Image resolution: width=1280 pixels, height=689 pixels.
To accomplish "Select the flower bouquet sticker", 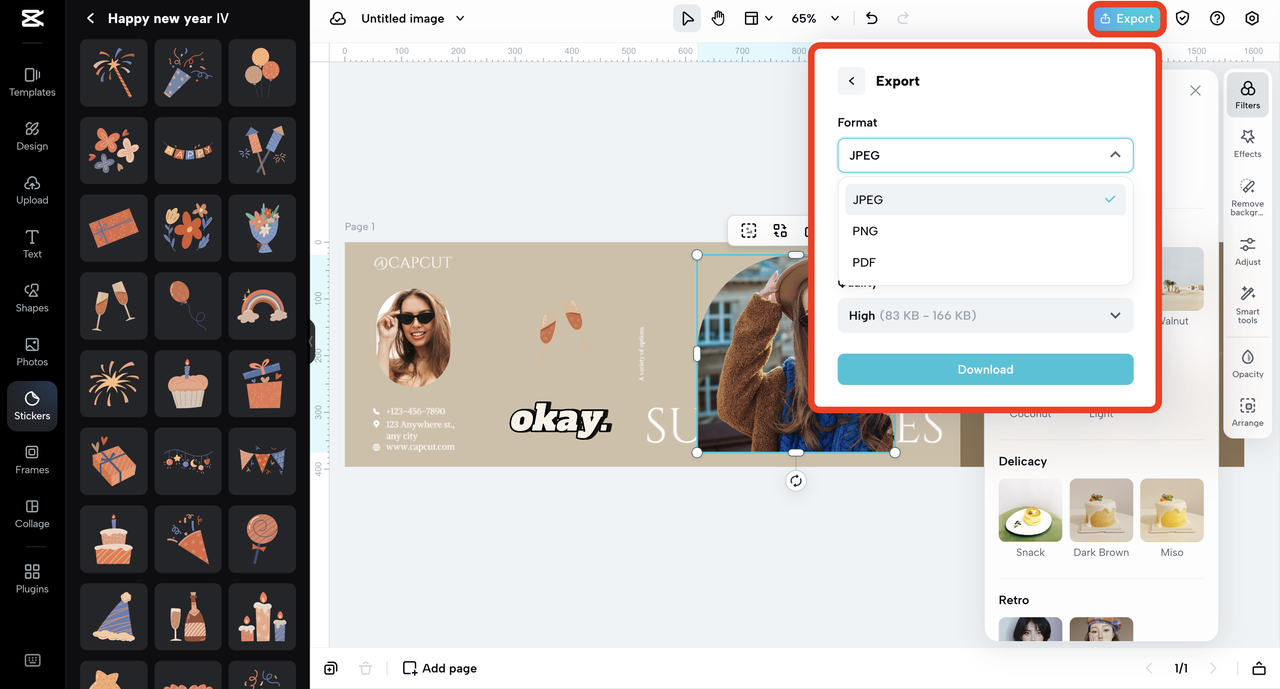I will point(262,228).
